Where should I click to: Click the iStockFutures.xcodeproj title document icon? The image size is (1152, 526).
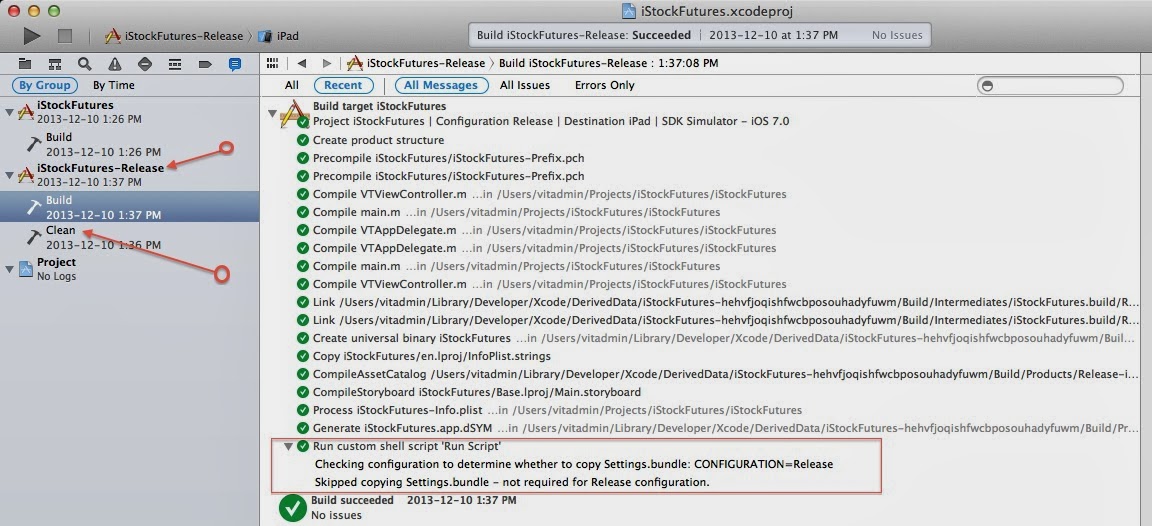coord(628,11)
